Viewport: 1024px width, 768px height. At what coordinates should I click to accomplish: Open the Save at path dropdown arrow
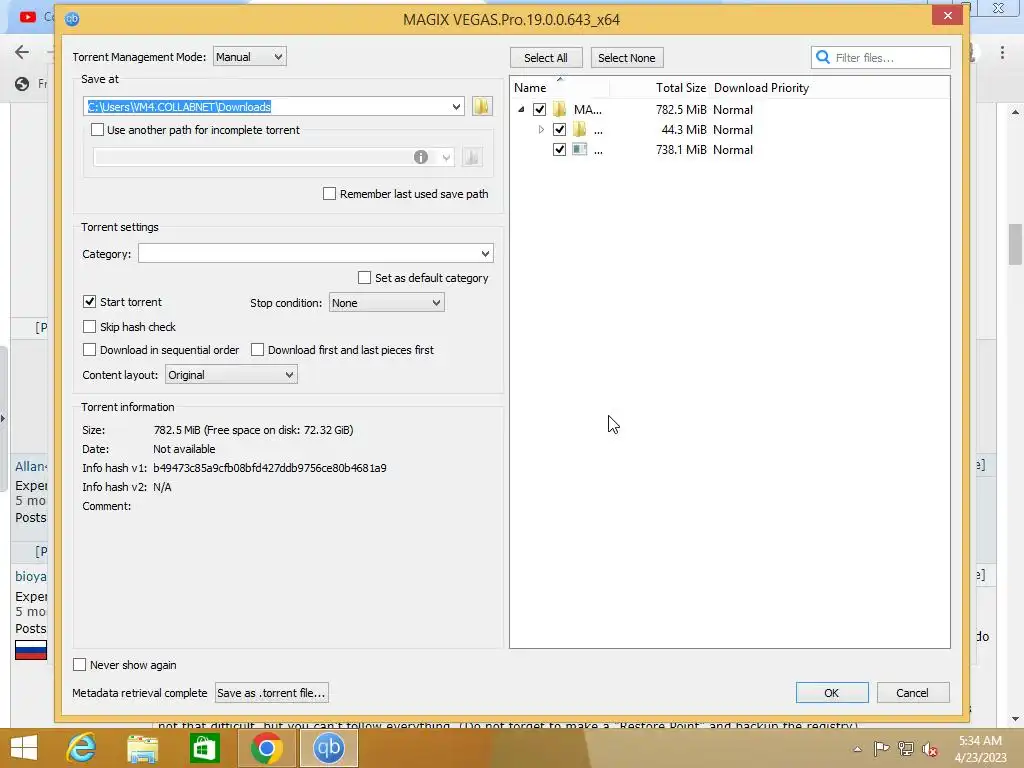coord(456,106)
